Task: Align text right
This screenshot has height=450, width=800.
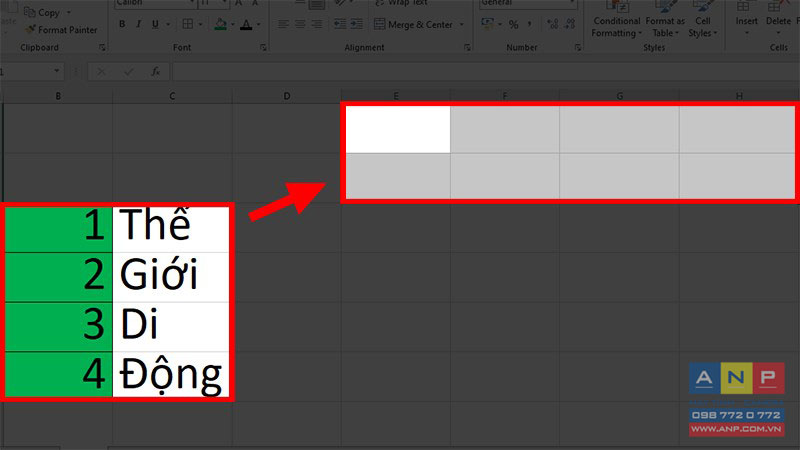Action: [x=317, y=24]
